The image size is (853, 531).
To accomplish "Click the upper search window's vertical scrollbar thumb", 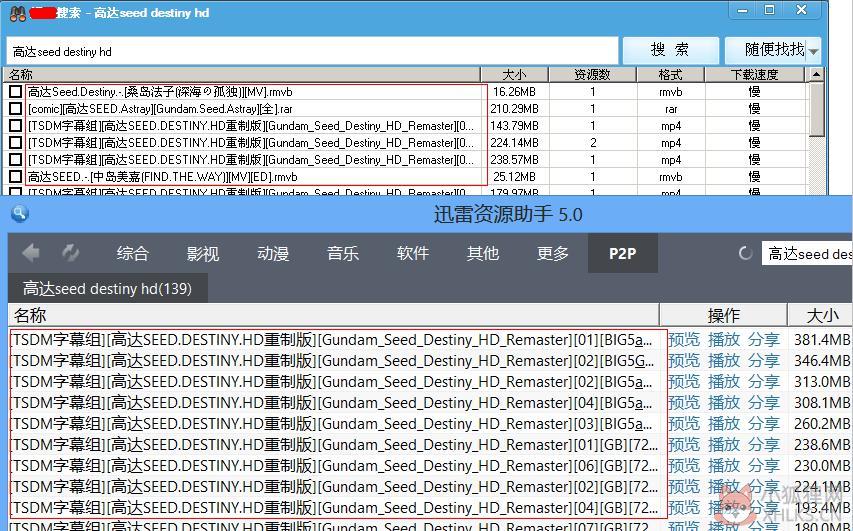I will [817, 110].
